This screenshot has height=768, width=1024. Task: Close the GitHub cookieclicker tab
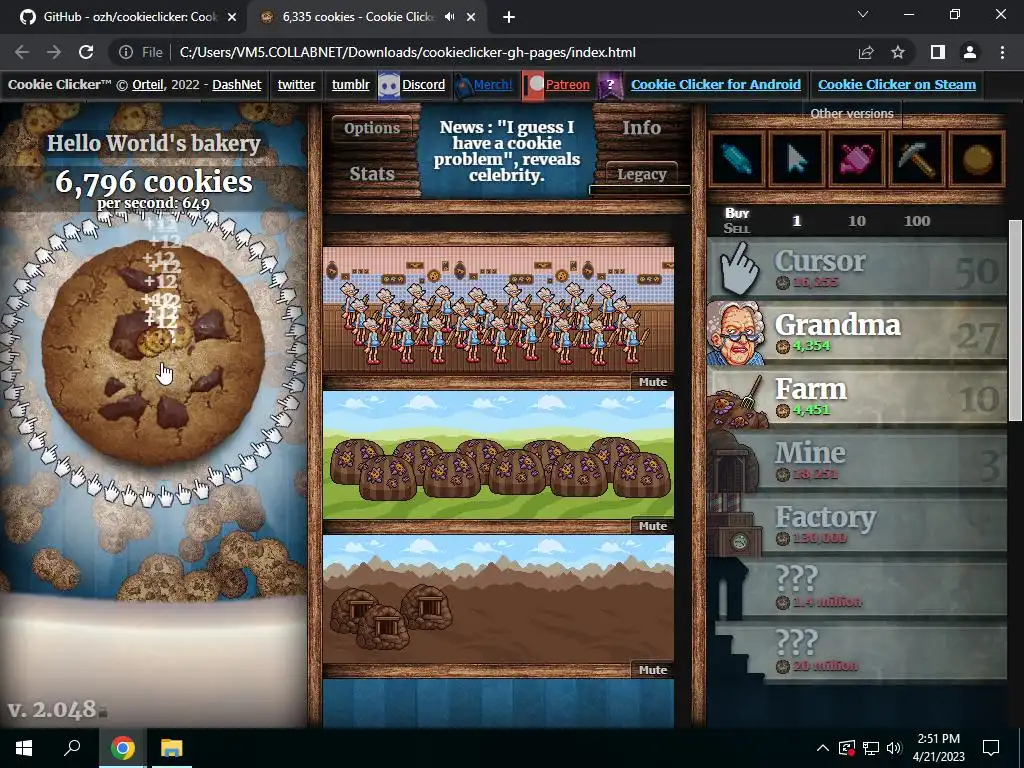click(232, 17)
